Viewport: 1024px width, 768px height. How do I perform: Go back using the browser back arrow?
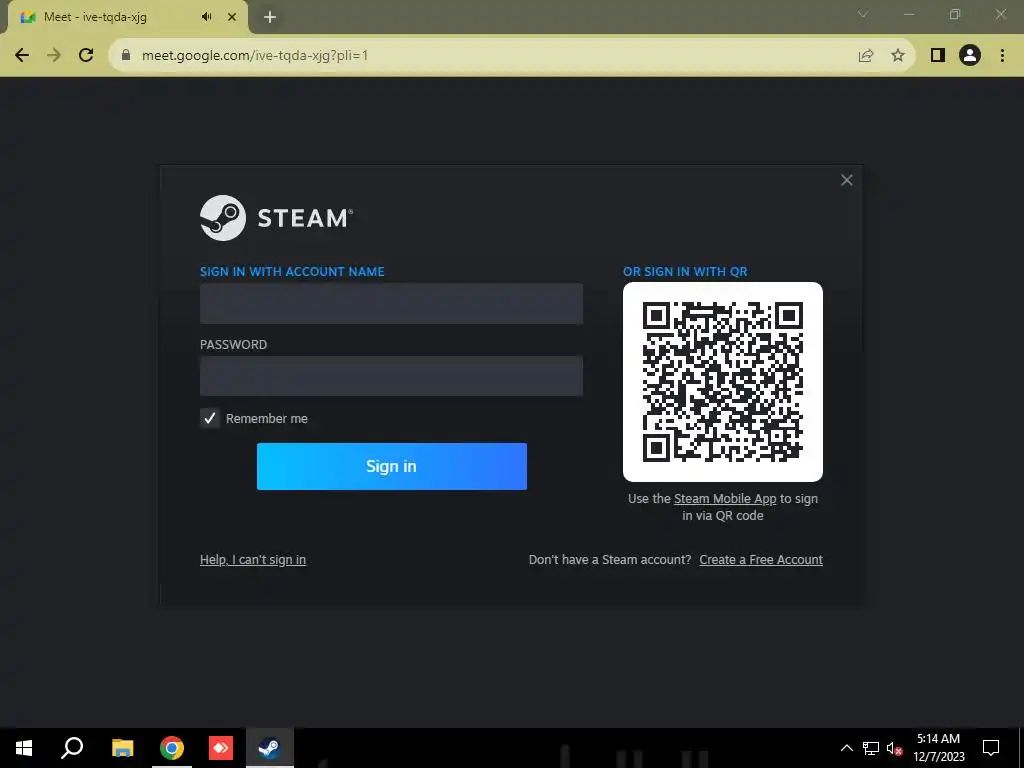(22, 56)
